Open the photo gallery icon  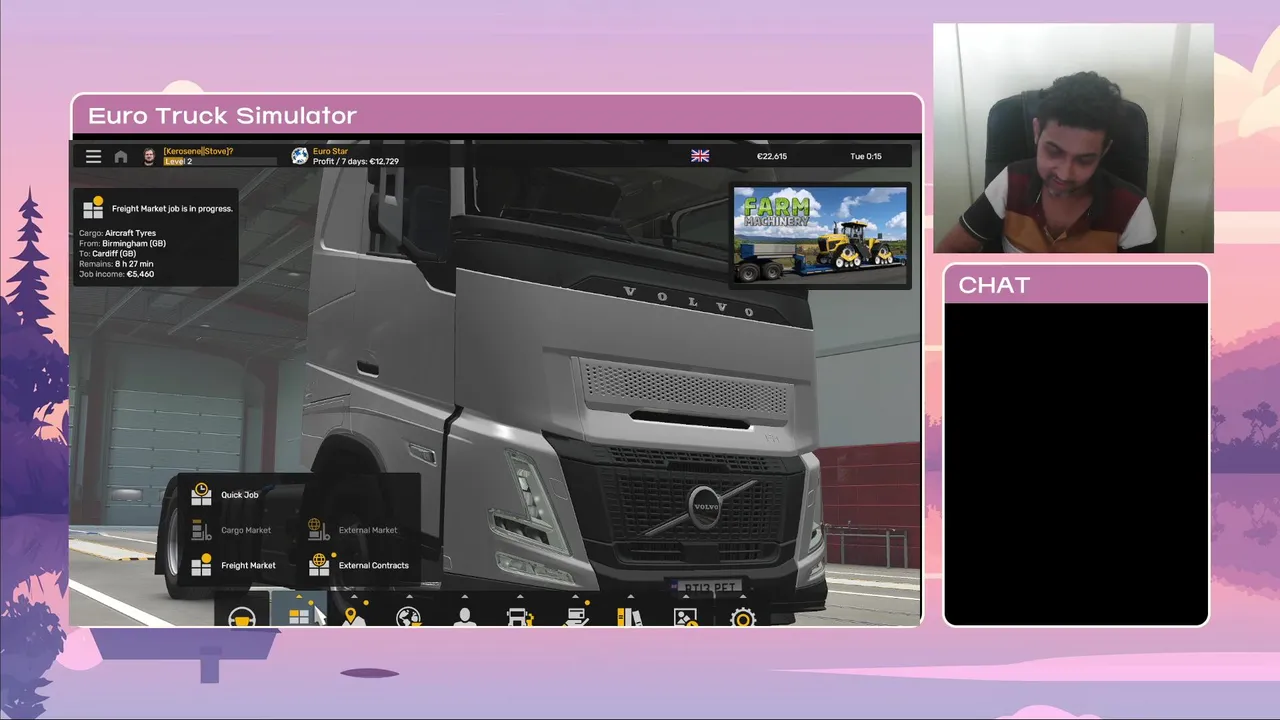pos(685,617)
